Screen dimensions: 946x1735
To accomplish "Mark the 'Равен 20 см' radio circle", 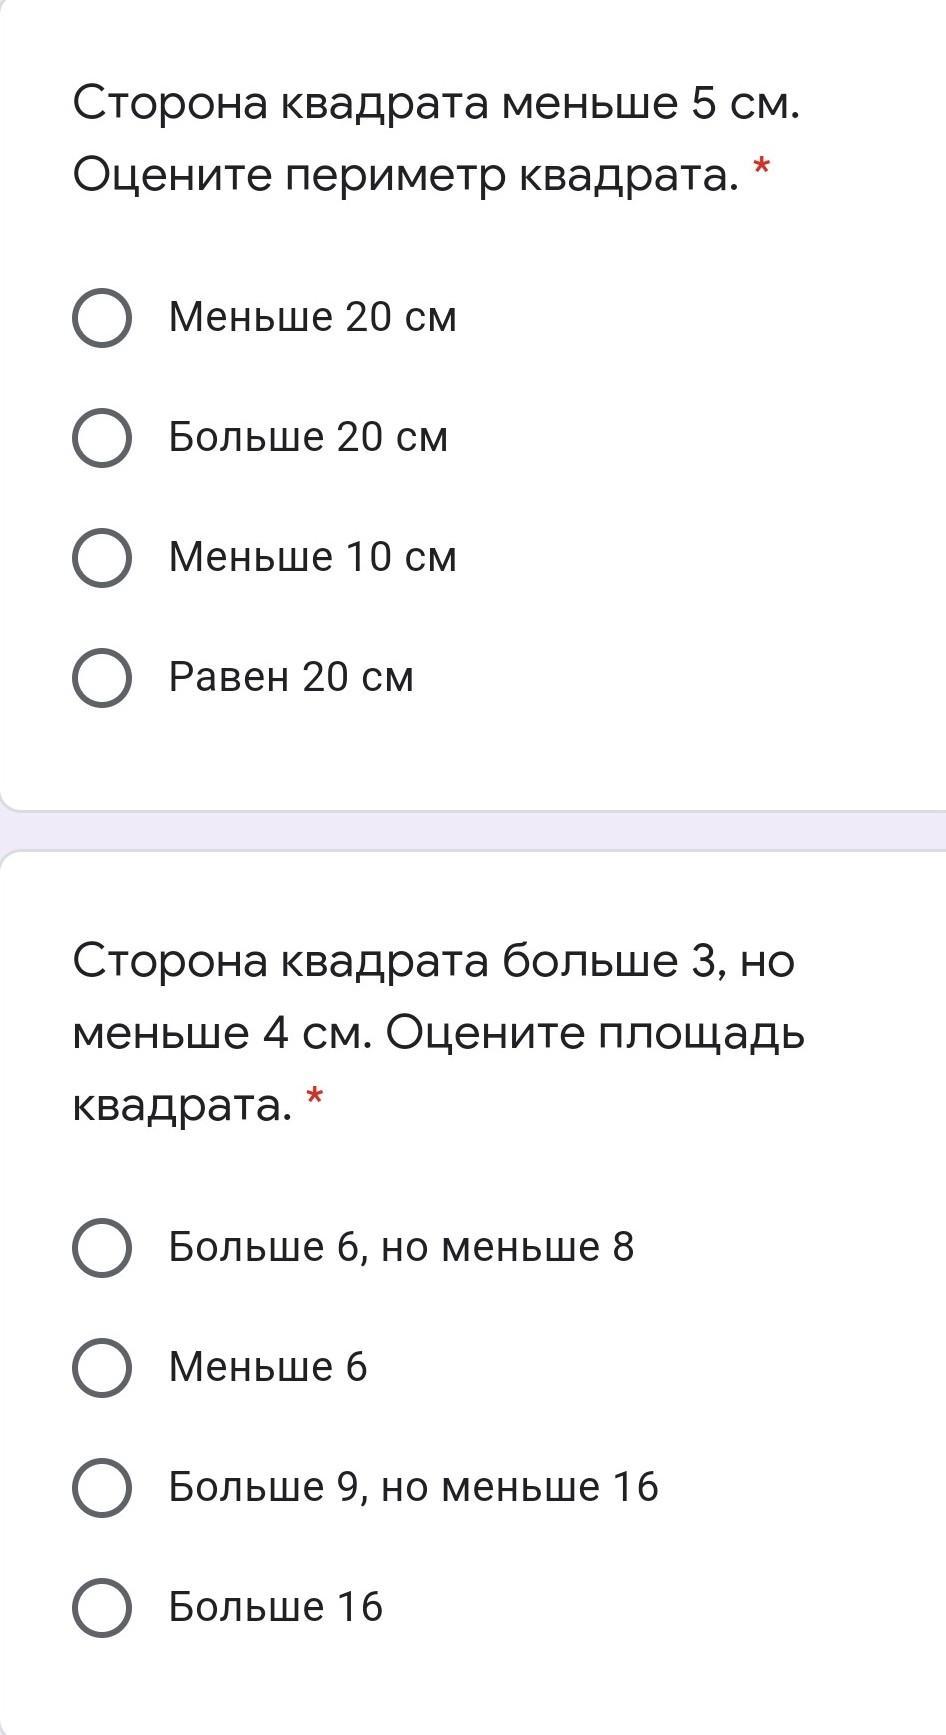I will tap(101, 678).
